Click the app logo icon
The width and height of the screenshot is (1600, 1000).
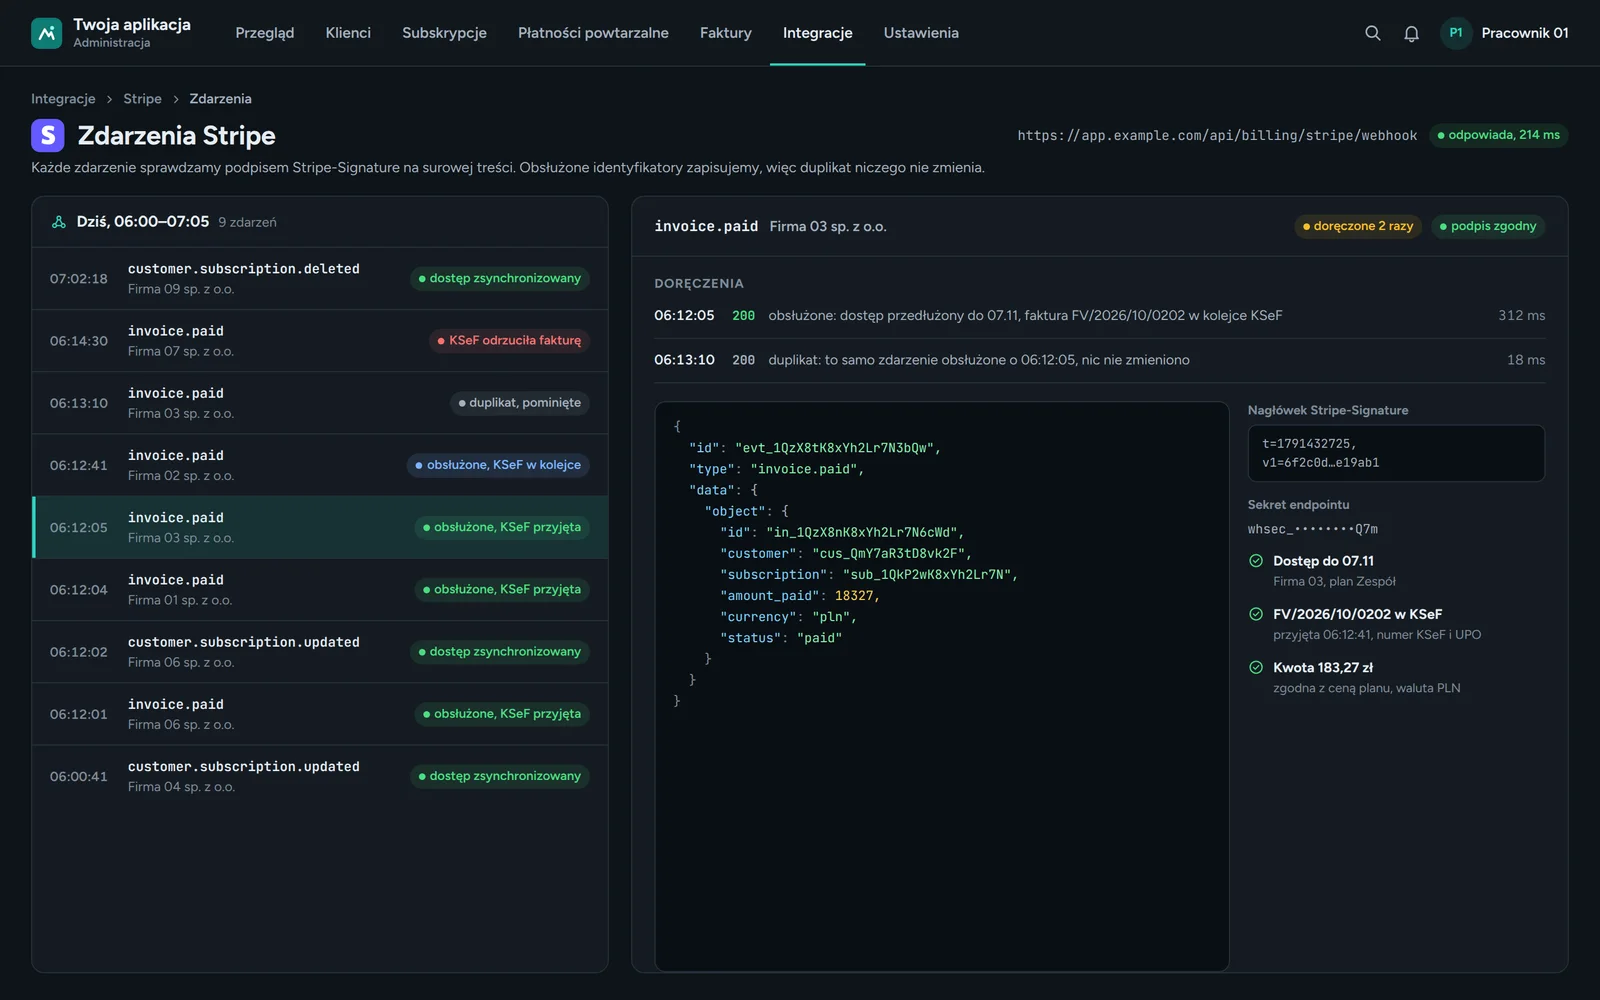[47, 33]
